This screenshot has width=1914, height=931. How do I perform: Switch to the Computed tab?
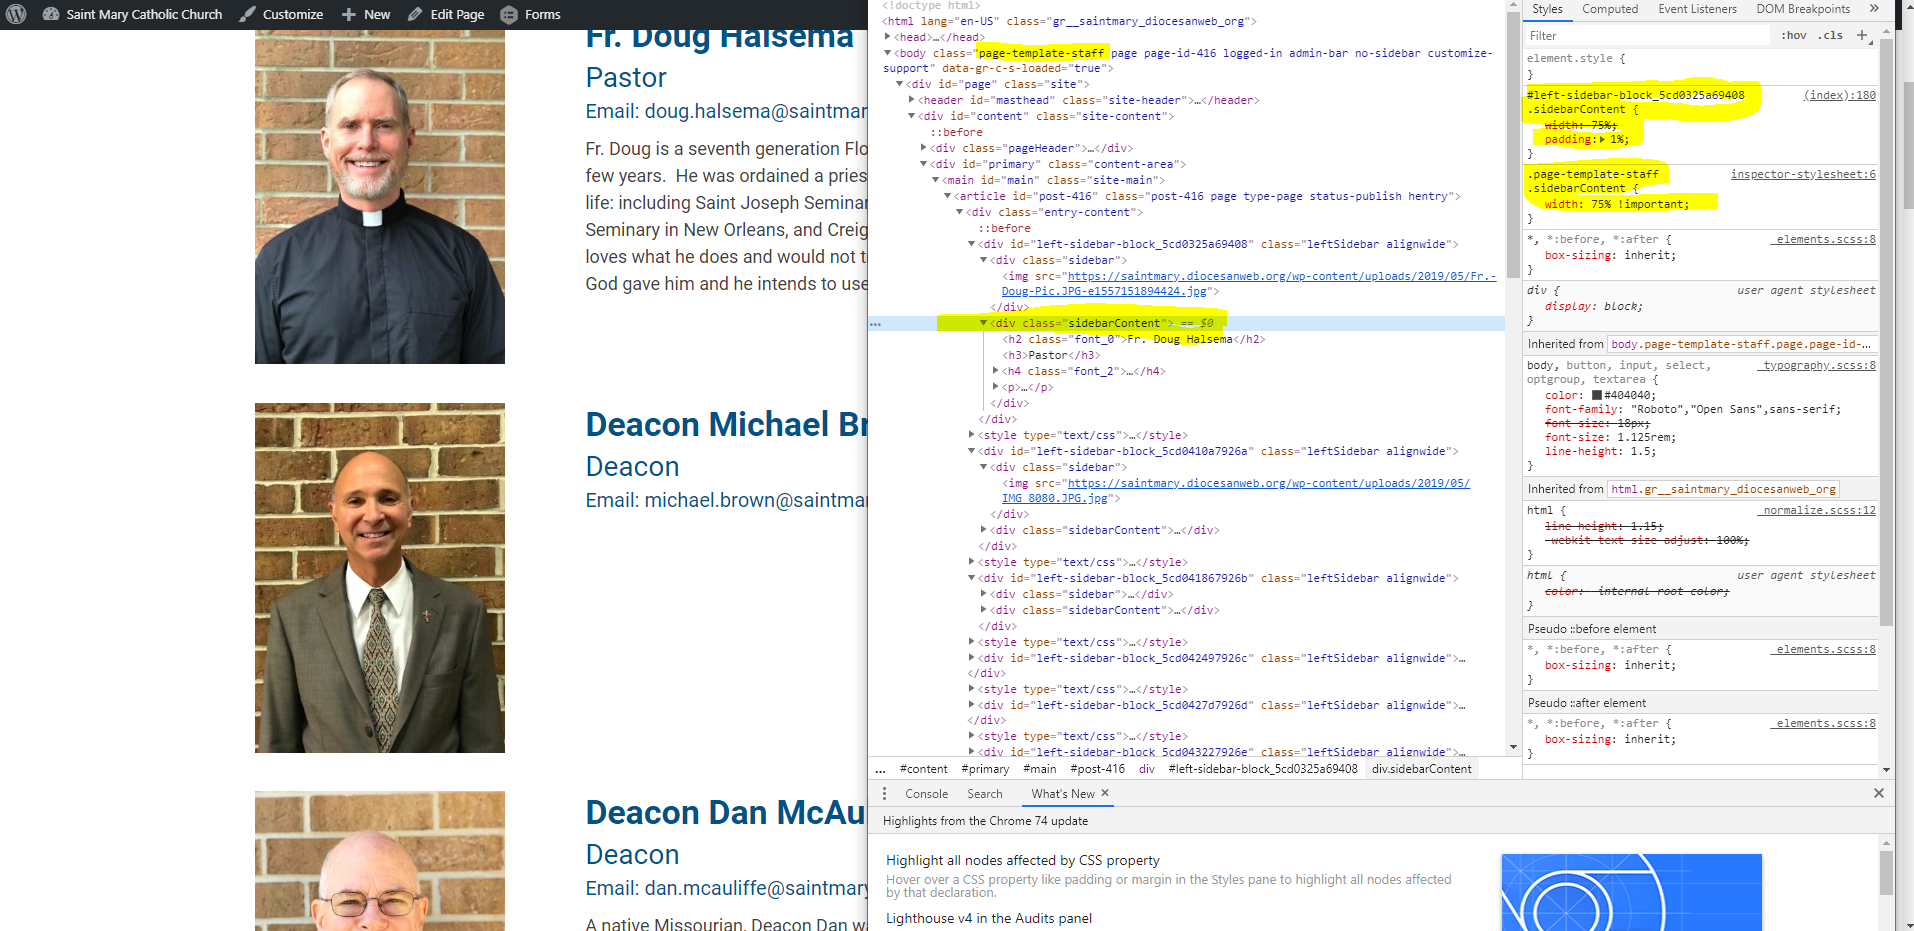[x=1609, y=9]
